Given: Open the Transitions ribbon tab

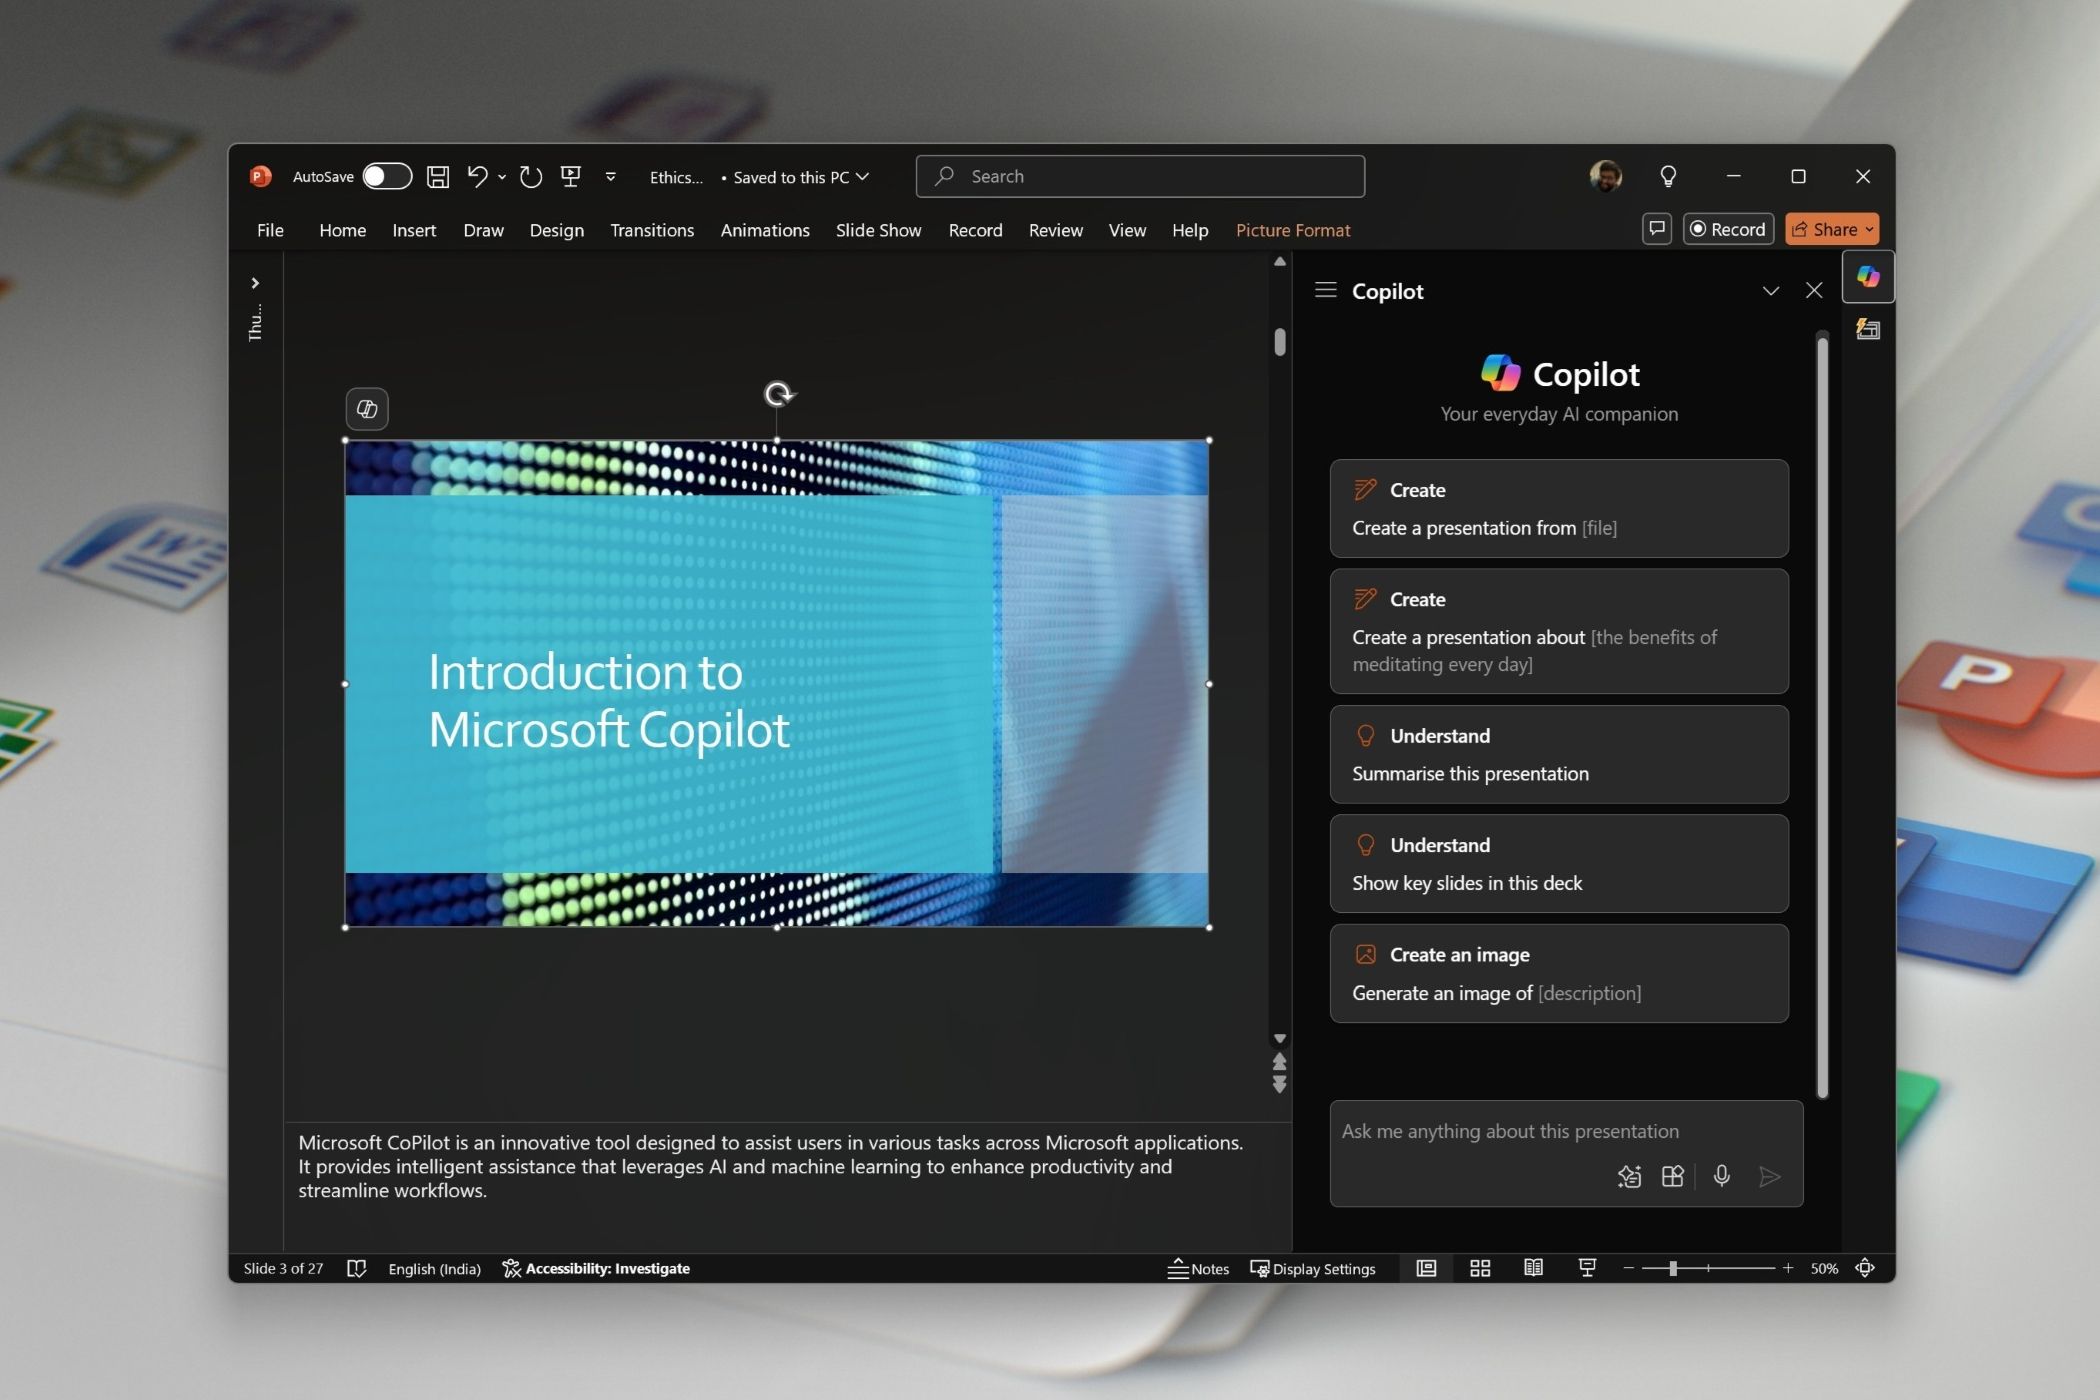Looking at the screenshot, I should tap(652, 230).
